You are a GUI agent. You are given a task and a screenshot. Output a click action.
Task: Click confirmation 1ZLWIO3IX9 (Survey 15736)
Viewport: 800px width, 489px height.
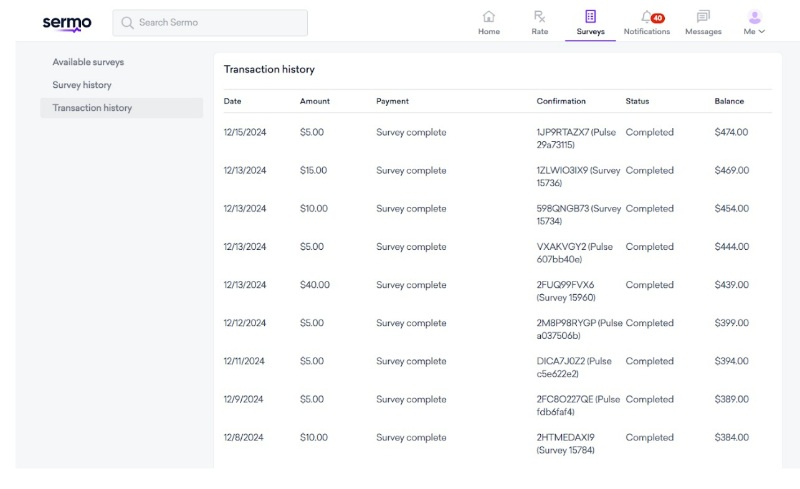tap(578, 177)
